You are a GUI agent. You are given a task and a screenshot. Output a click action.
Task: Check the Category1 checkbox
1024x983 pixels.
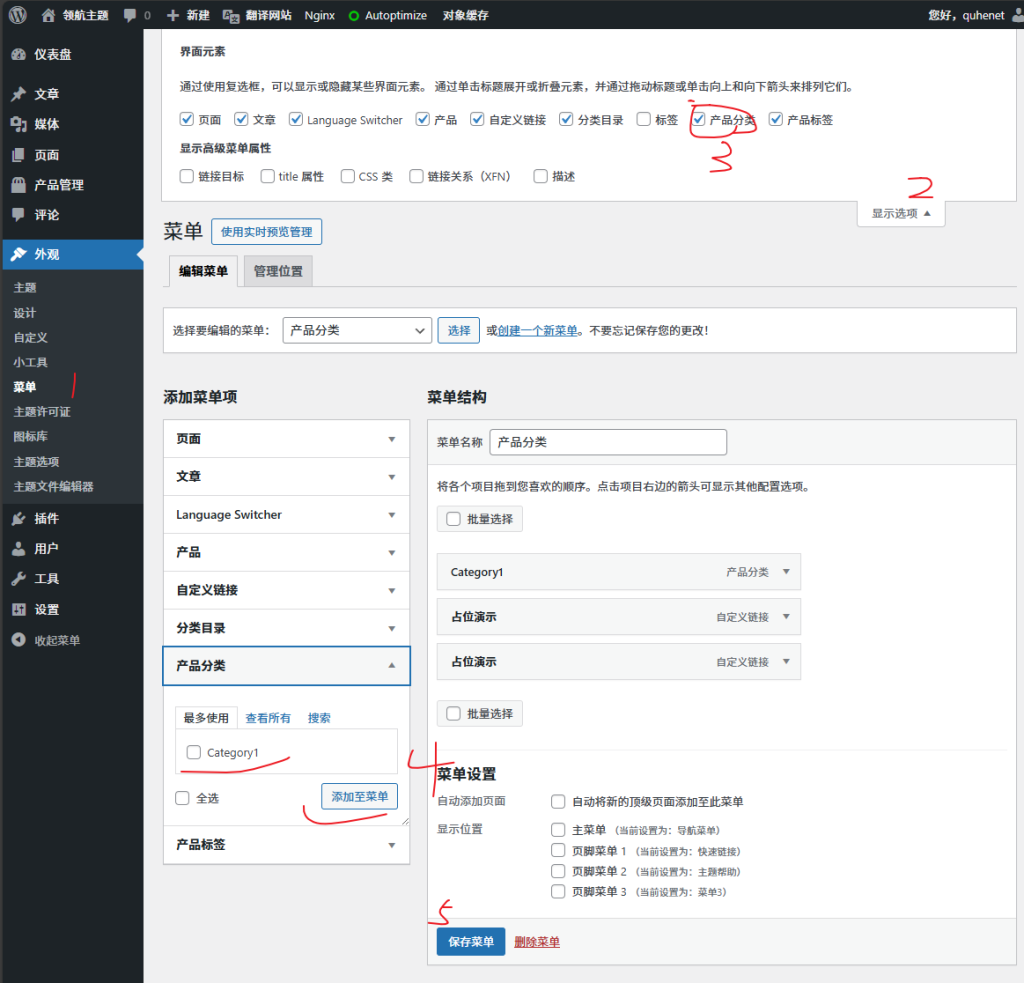click(194, 752)
